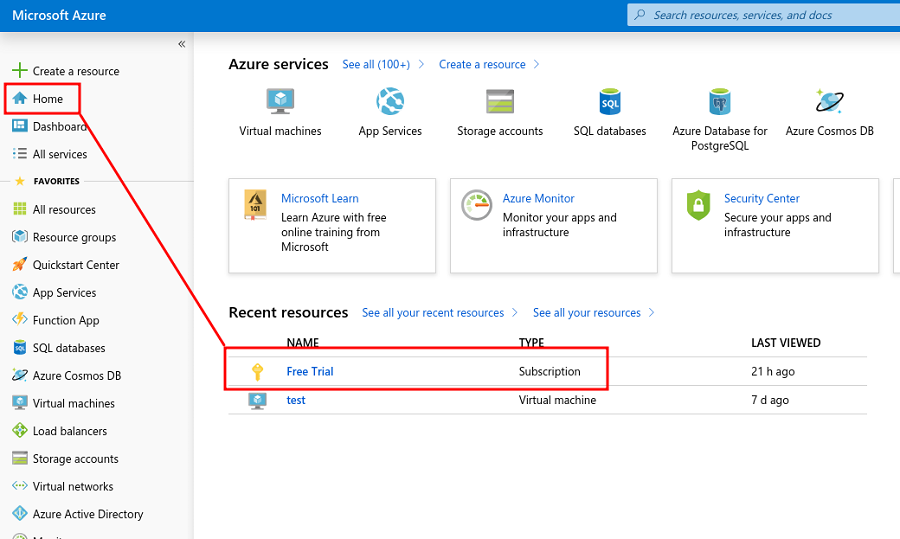Click the Virtual machines sidebar monitor icon
The width and height of the screenshot is (900, 539).
pyautogui.click(x=20, y=402)
